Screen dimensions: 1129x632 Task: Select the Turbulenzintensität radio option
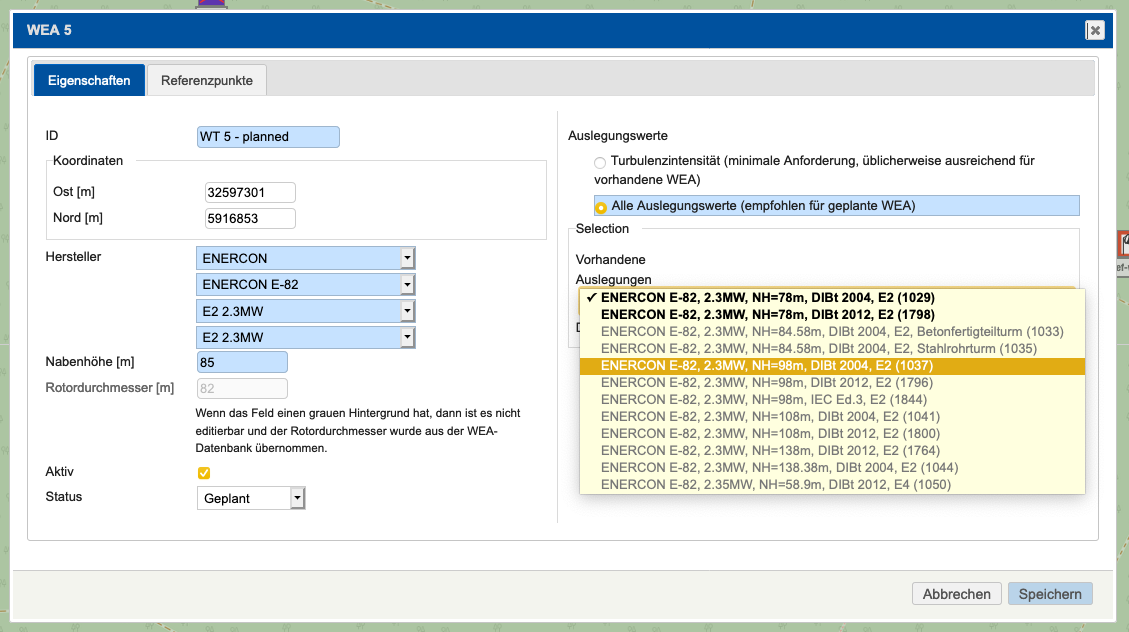pos(600,162)
